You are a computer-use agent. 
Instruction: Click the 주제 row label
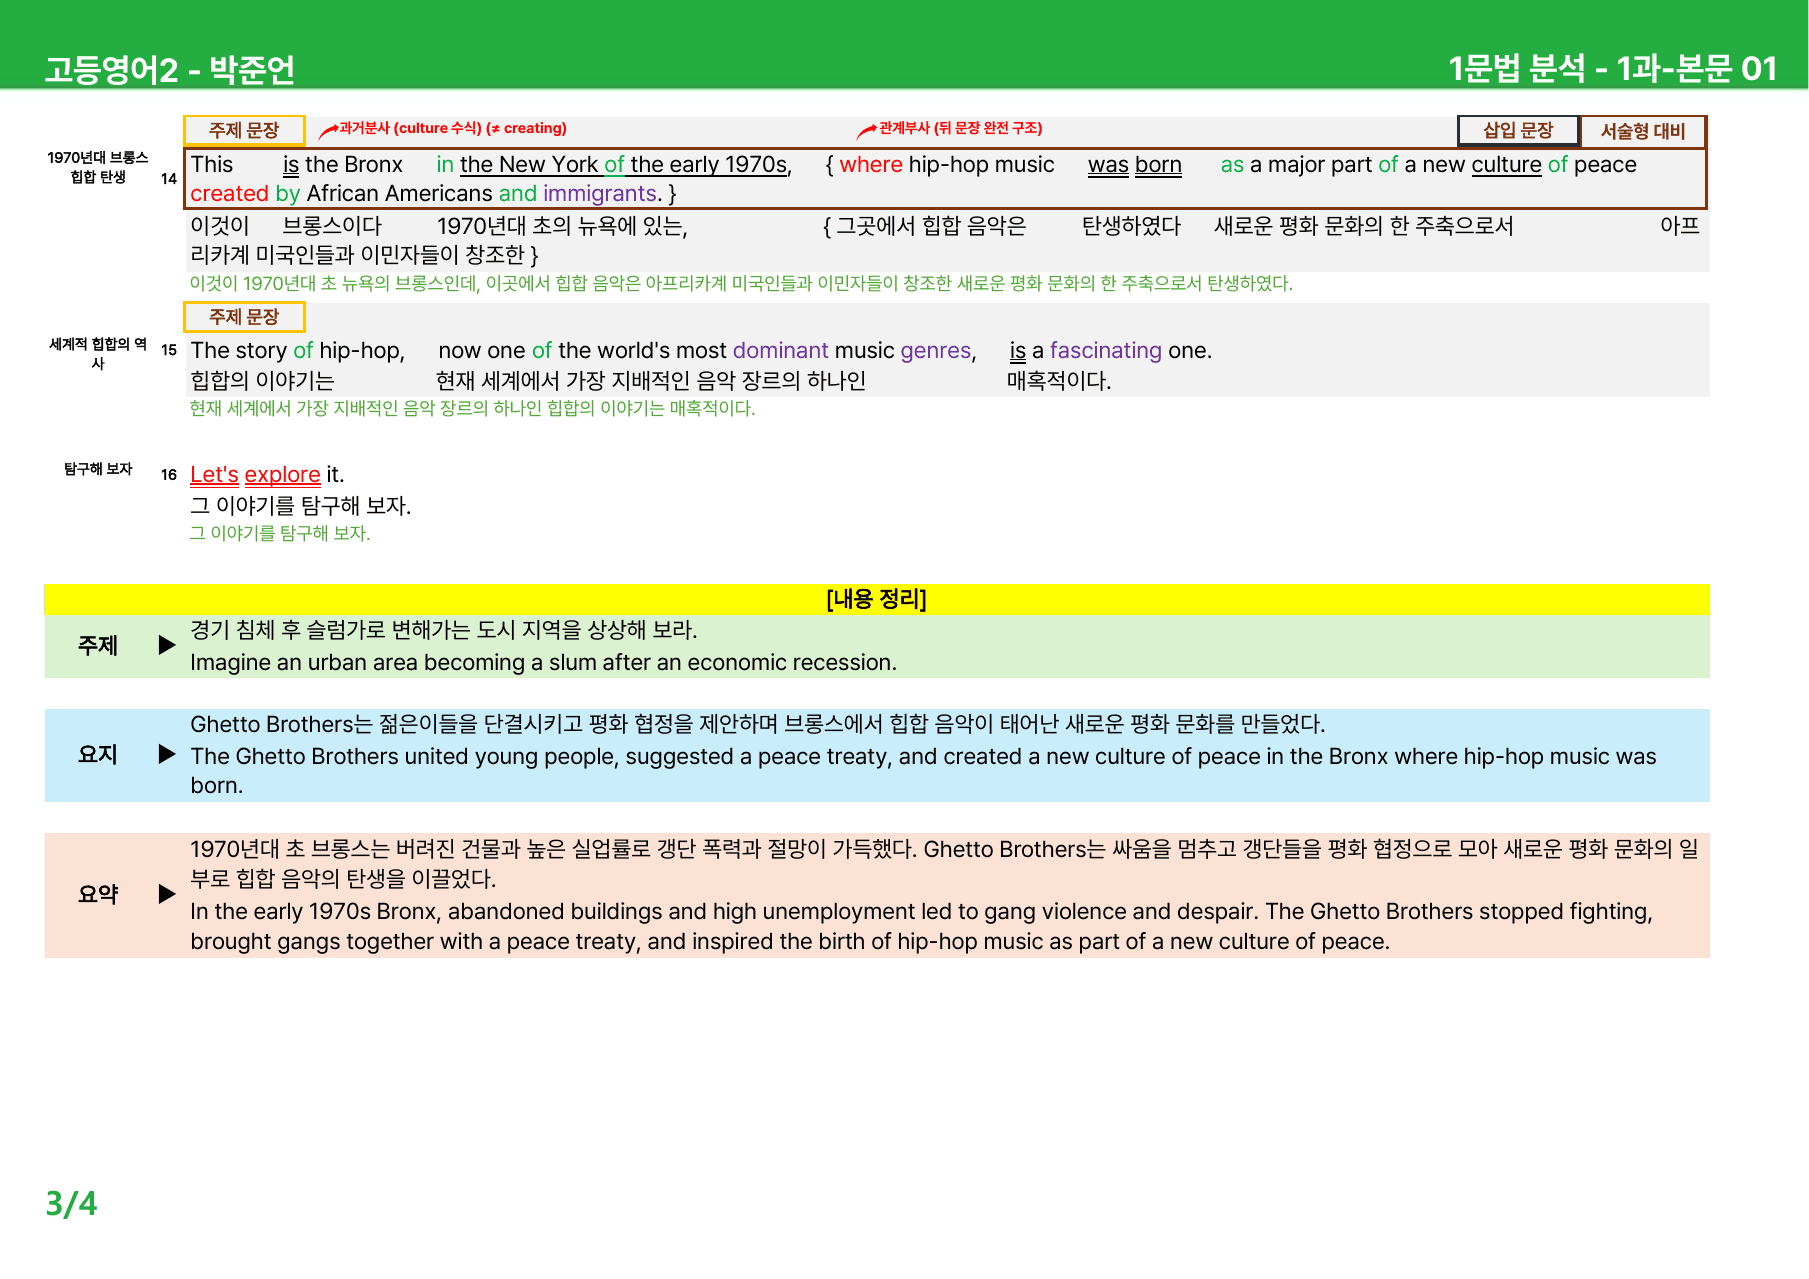[x=98, y=646]
